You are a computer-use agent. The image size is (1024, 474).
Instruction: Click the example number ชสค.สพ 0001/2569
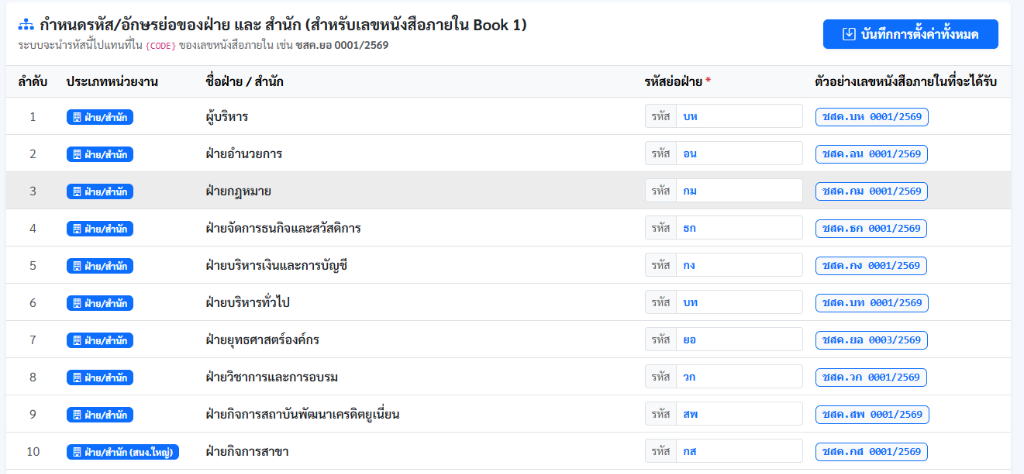tap(872, 415)
